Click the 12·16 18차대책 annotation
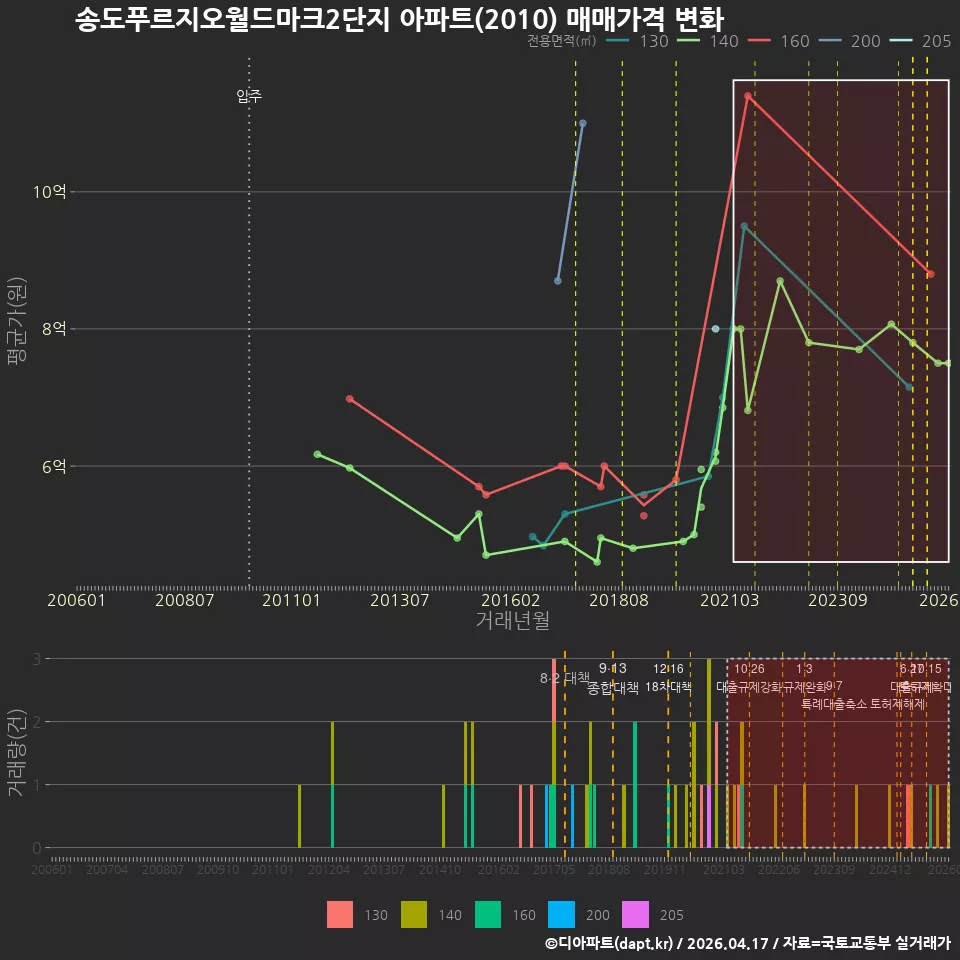 click(x=668, y=678)
